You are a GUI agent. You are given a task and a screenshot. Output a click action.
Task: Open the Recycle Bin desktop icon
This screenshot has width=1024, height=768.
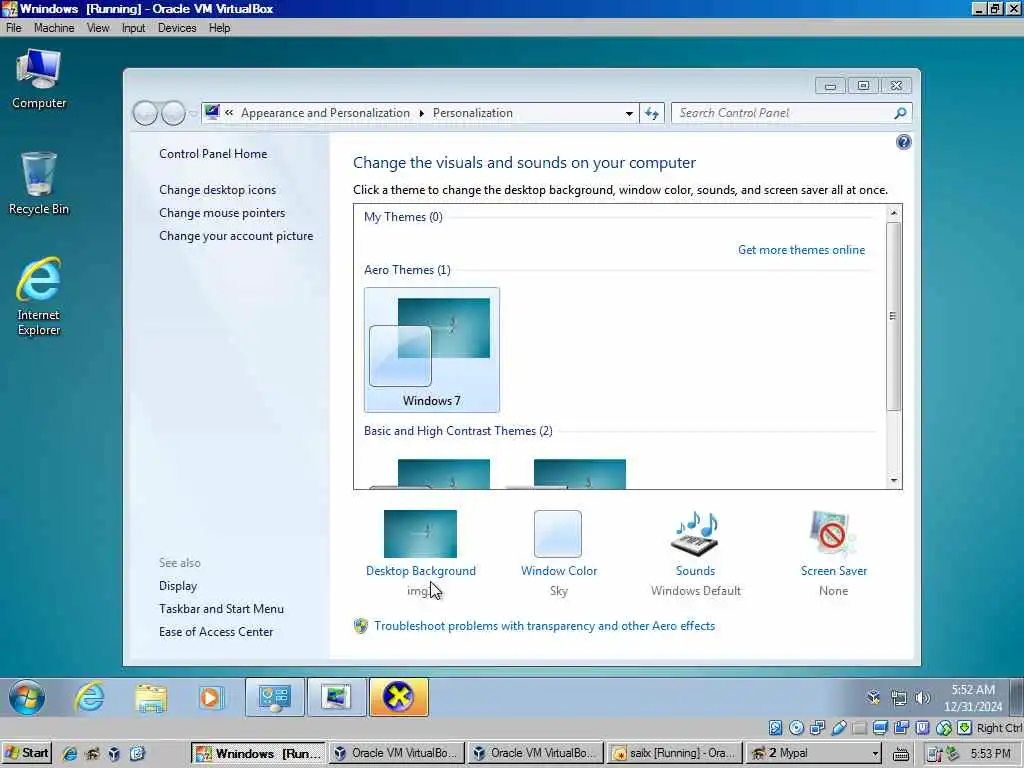[x=39, y=184]
